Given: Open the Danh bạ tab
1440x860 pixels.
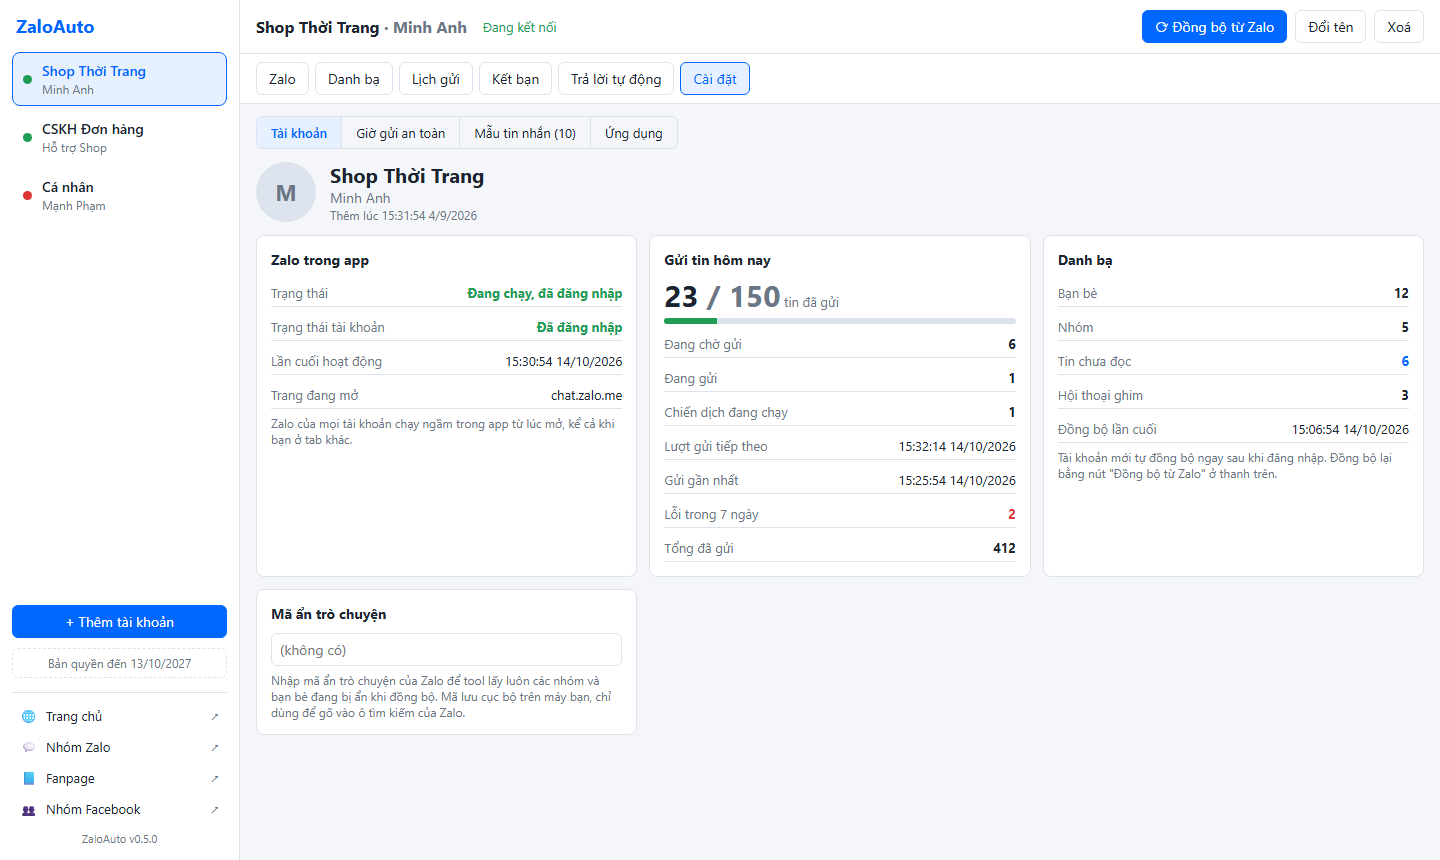Looking at the screenshot, I should (x=354, y=79).
